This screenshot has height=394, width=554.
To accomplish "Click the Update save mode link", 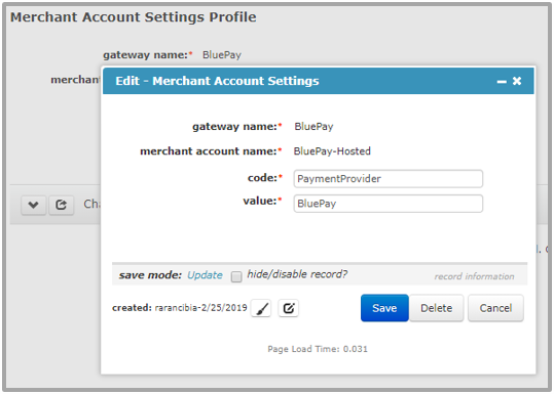I will coord(205,275).
